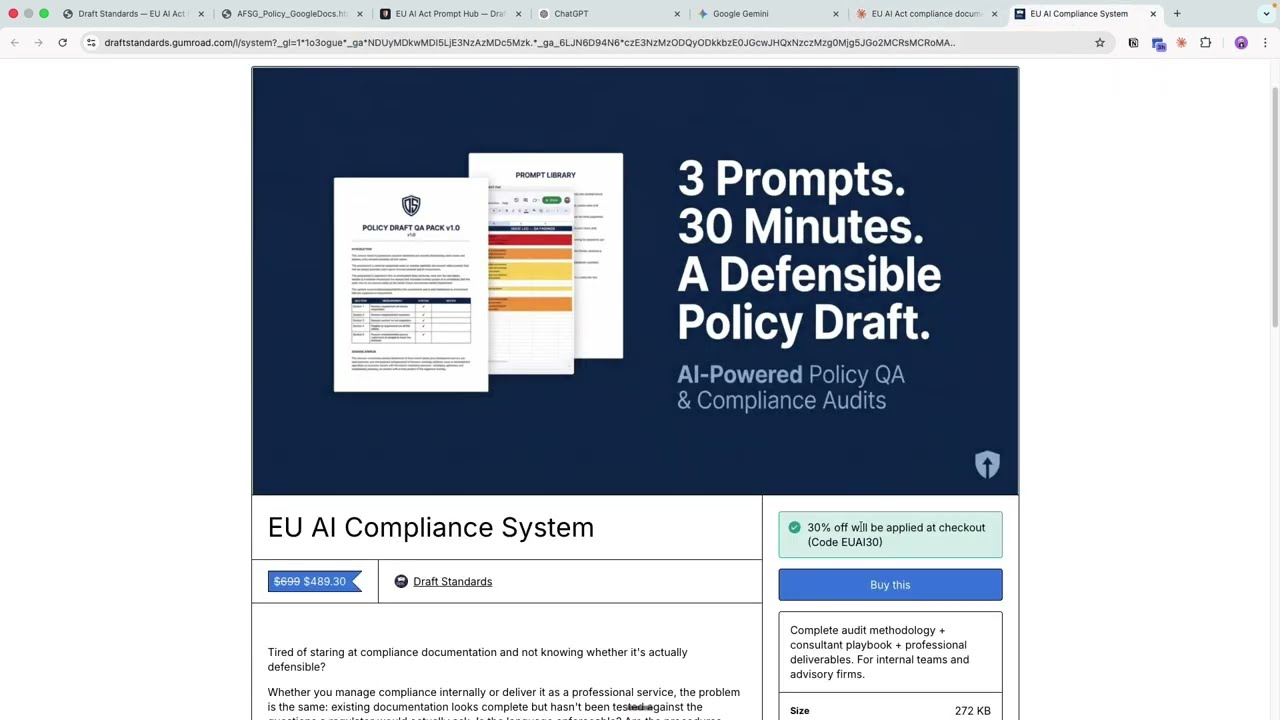
Task: Open the Draft Standards seller link
Action: [x=452, y=581]
